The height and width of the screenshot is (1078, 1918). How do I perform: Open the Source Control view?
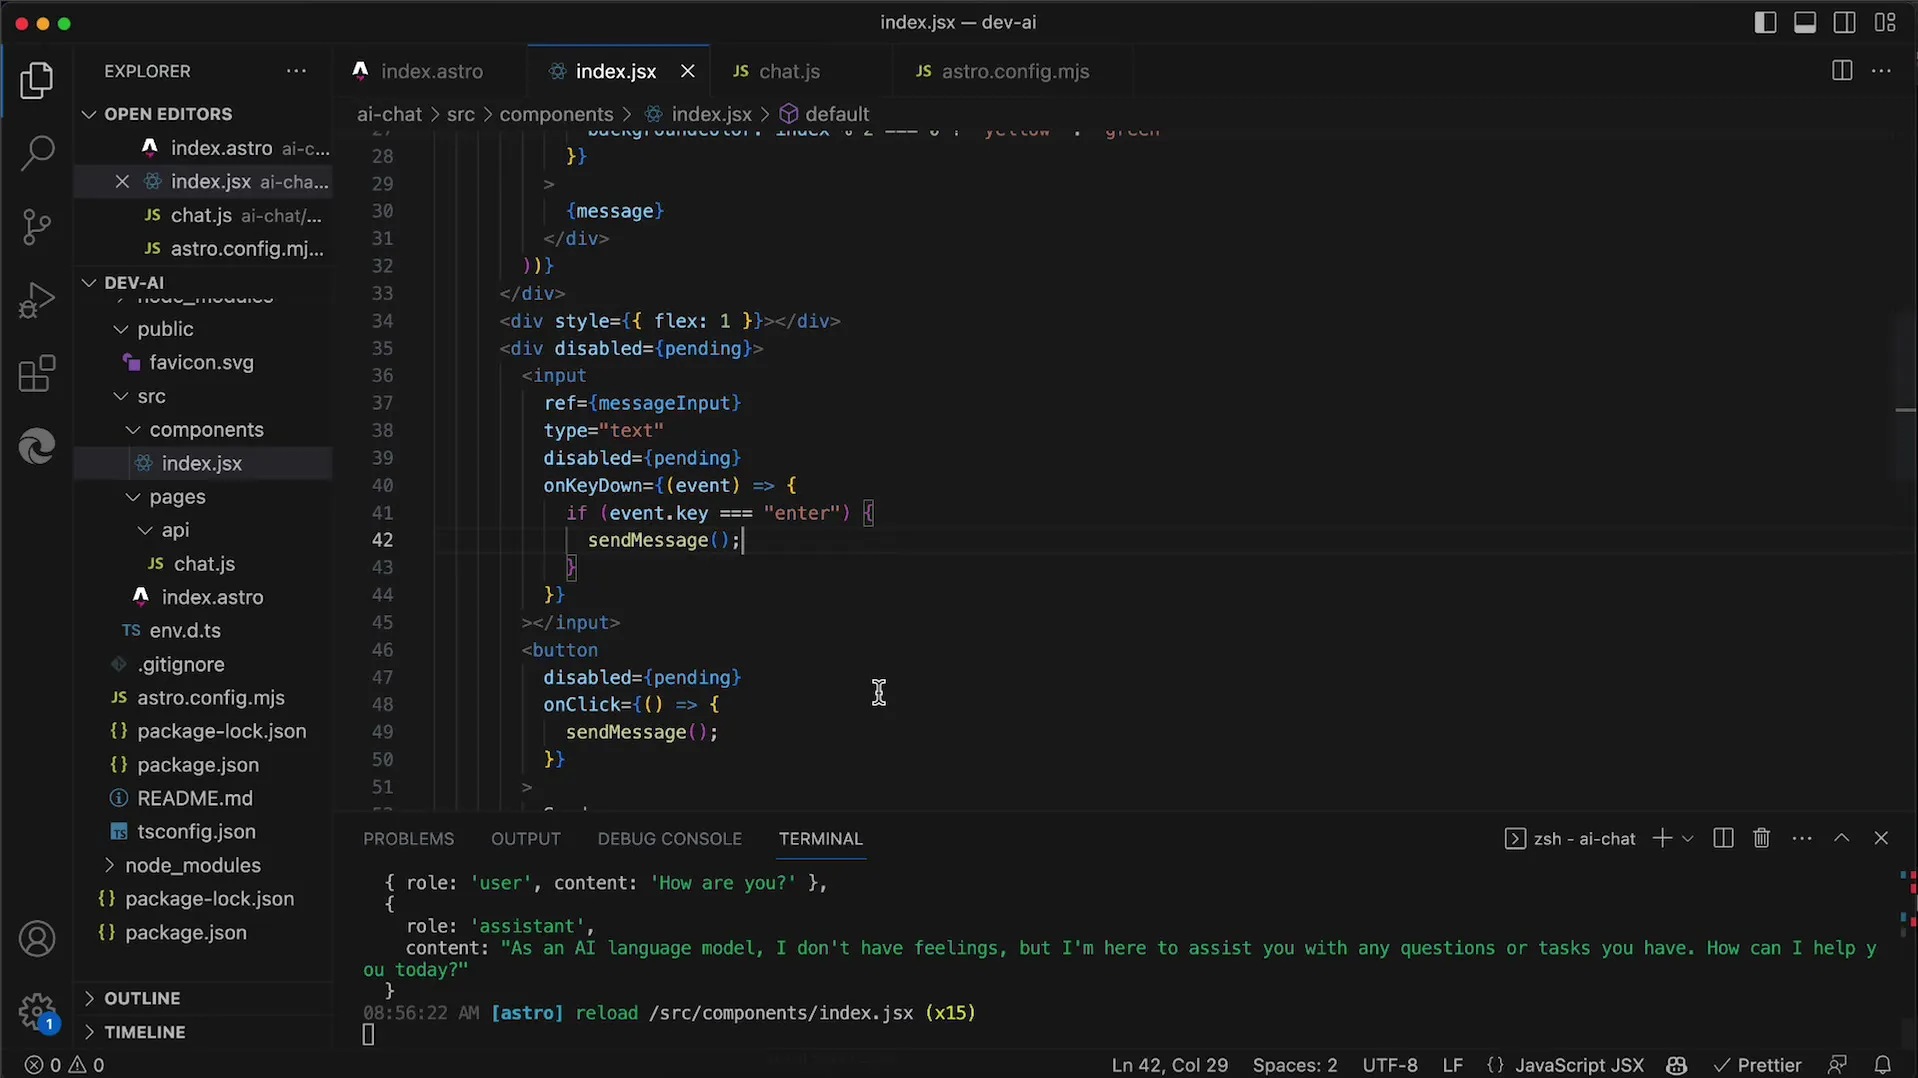click(x=37, y=227)
